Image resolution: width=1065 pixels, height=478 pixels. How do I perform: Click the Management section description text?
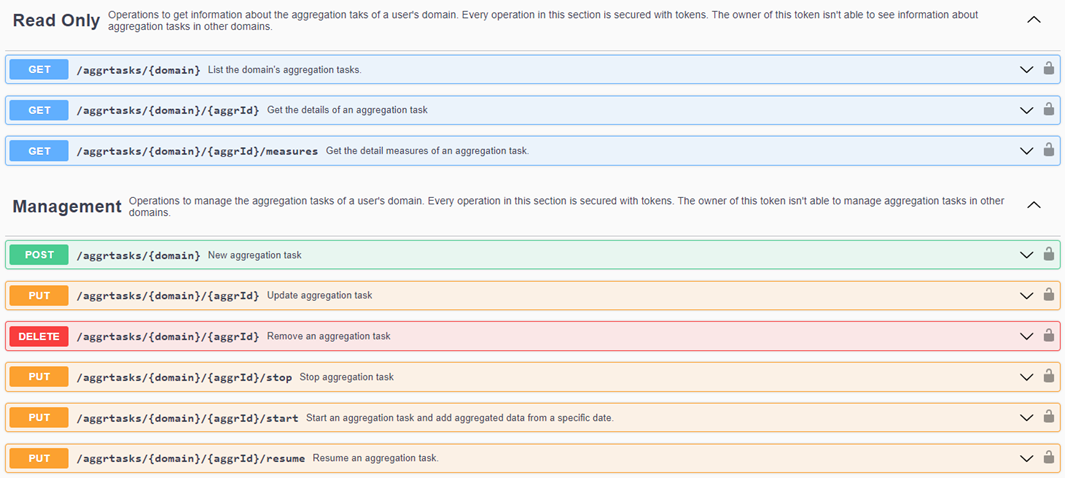click(567, 206)
